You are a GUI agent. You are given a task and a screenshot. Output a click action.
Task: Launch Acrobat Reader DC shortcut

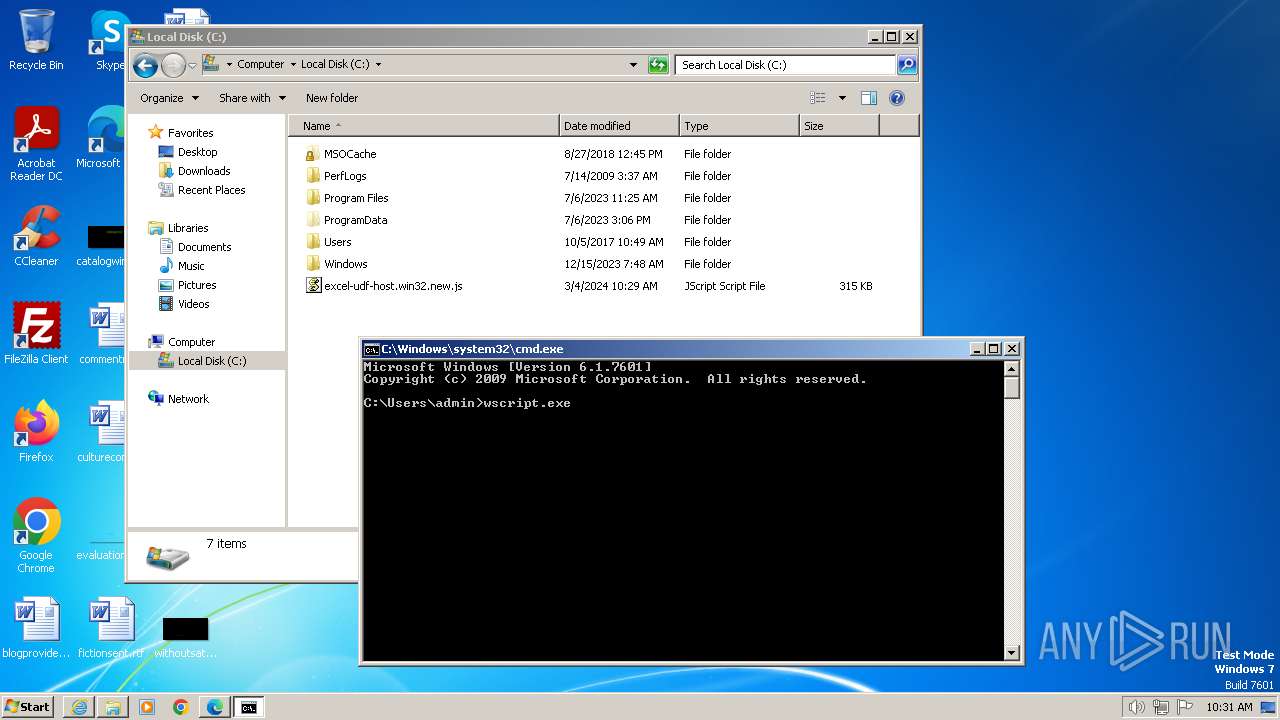36,145
